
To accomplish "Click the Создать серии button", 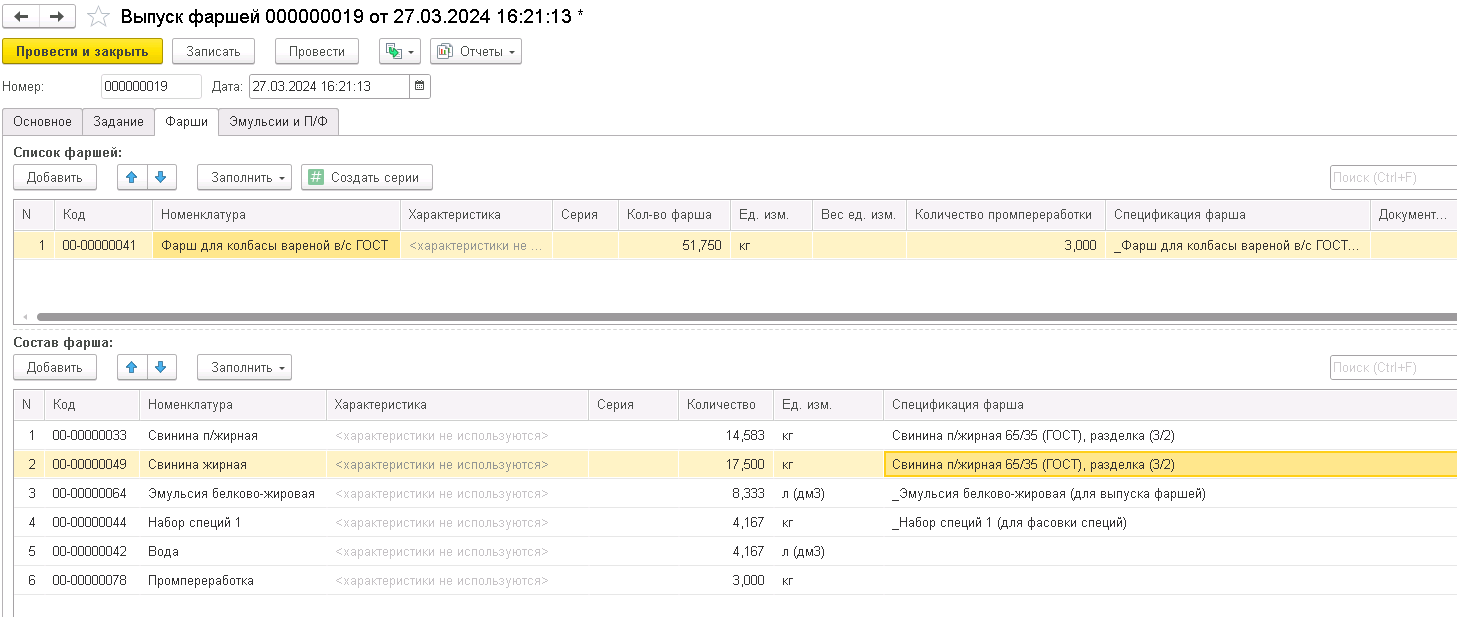I will pyautogui.click(x=367, y=178).
